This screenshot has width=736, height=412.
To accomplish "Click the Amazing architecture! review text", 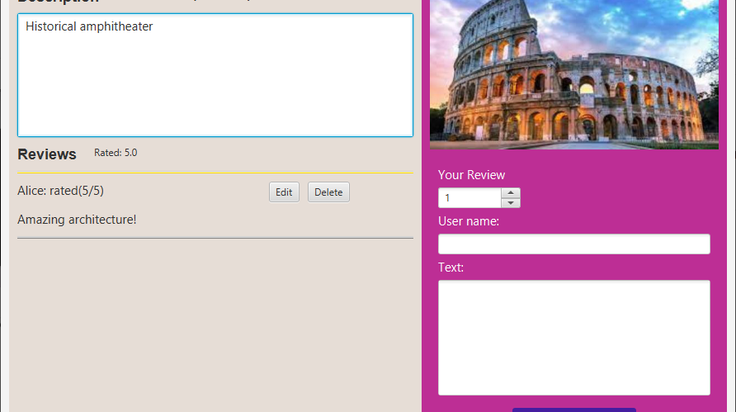I will (x=77, y=220).
